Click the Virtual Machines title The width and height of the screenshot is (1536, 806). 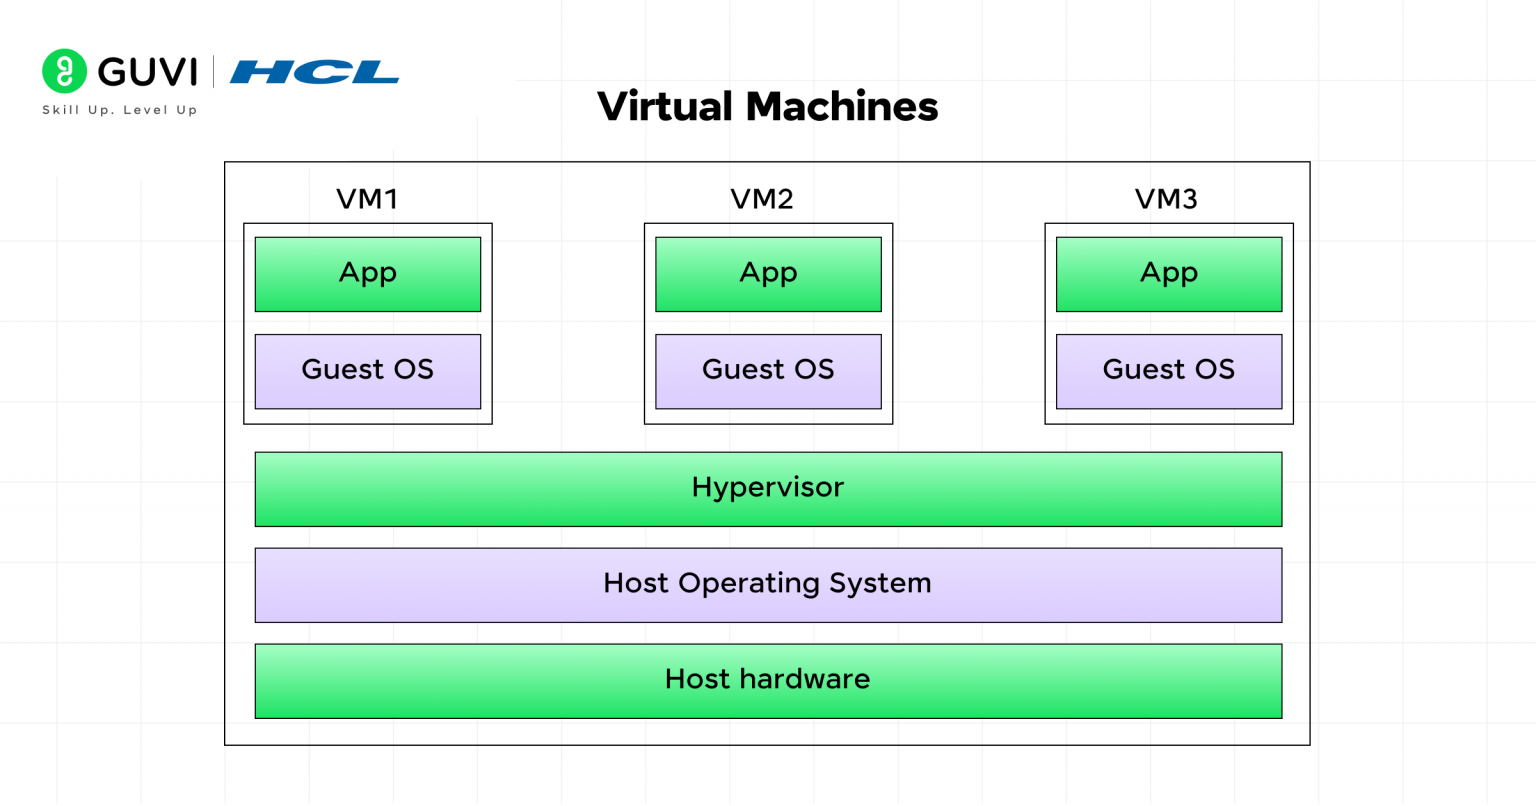click(x=768, y=106)
